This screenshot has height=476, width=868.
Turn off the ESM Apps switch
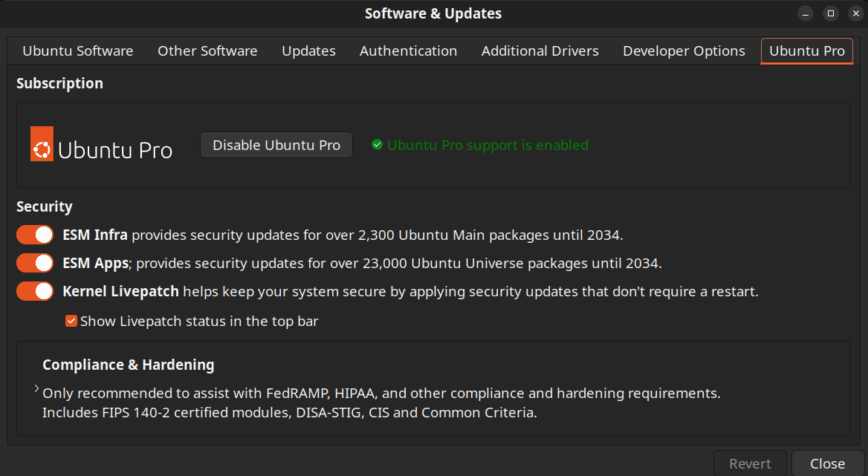point(35,263)
